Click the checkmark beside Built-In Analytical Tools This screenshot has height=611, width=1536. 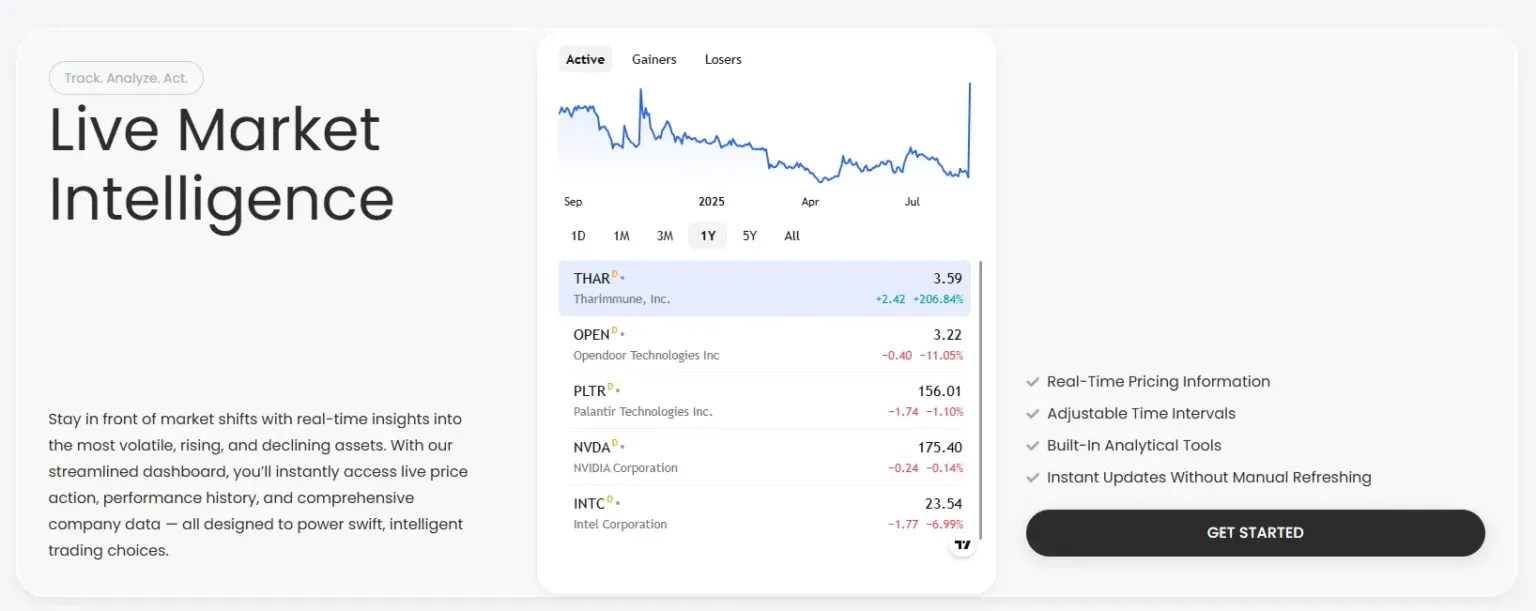pyautogui.click(x=1033, y=446)
